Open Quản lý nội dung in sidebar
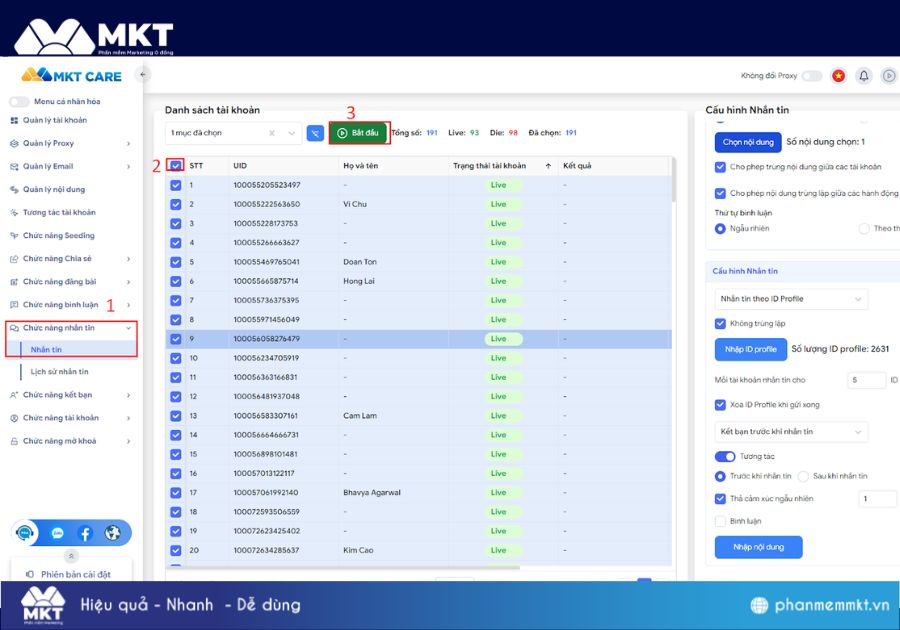Viewport: 900px width, 630px height. 54,189
